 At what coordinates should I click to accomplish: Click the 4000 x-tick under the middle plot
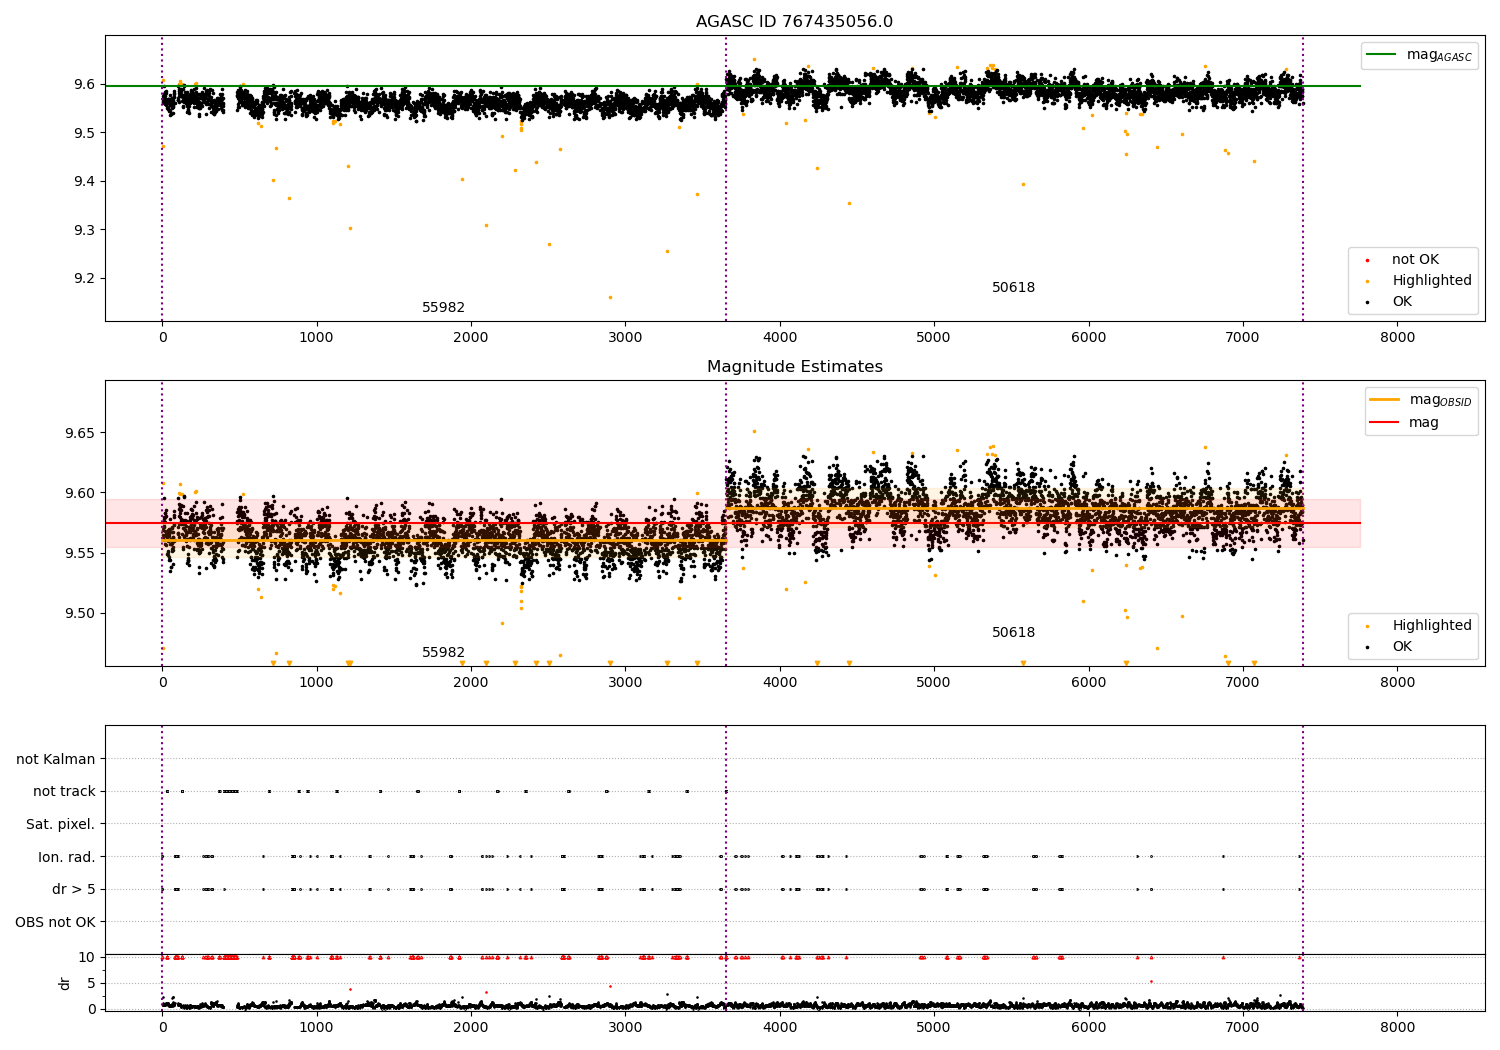[x=780, y=683]
